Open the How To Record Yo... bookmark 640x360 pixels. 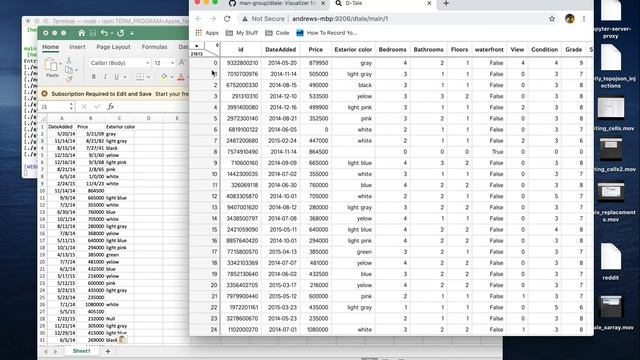[326, 33]
